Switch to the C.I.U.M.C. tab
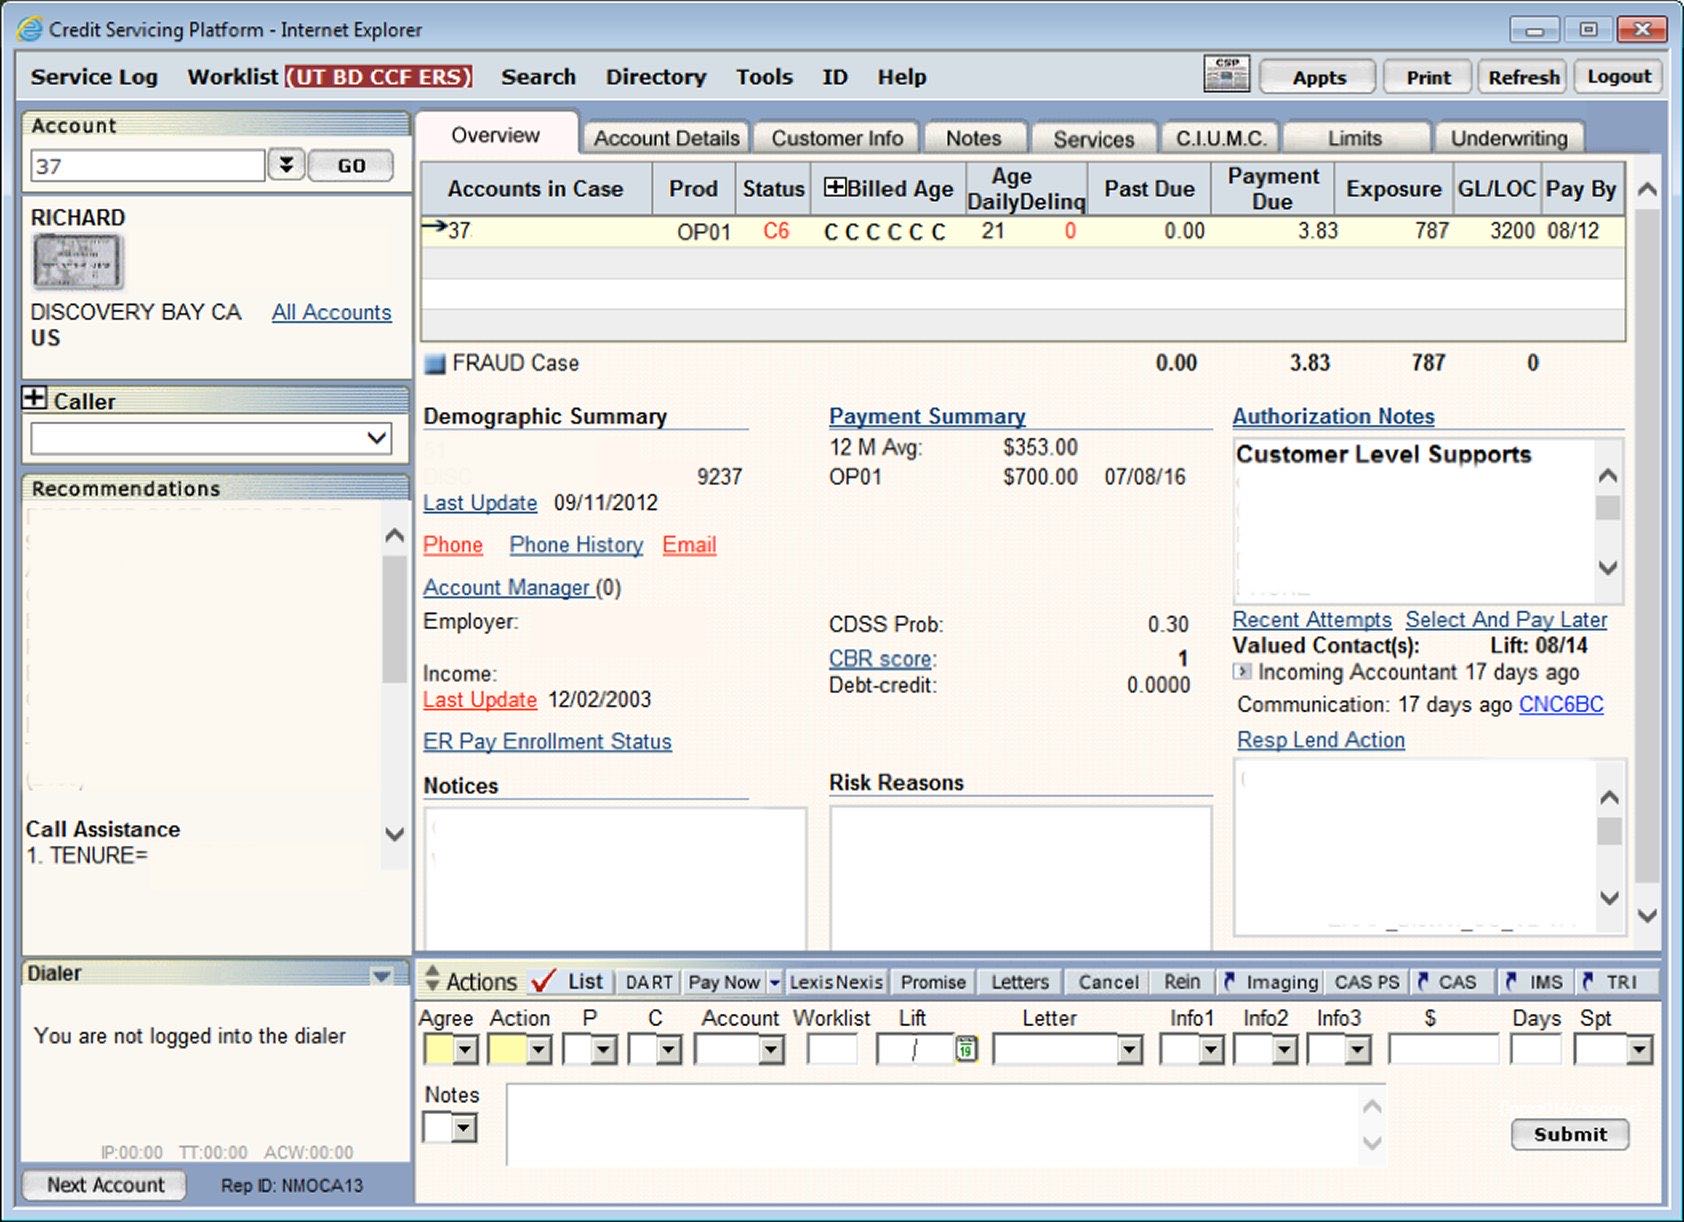The image size is (1684, 1222). pyautogui.click(x=1221, y=138)
